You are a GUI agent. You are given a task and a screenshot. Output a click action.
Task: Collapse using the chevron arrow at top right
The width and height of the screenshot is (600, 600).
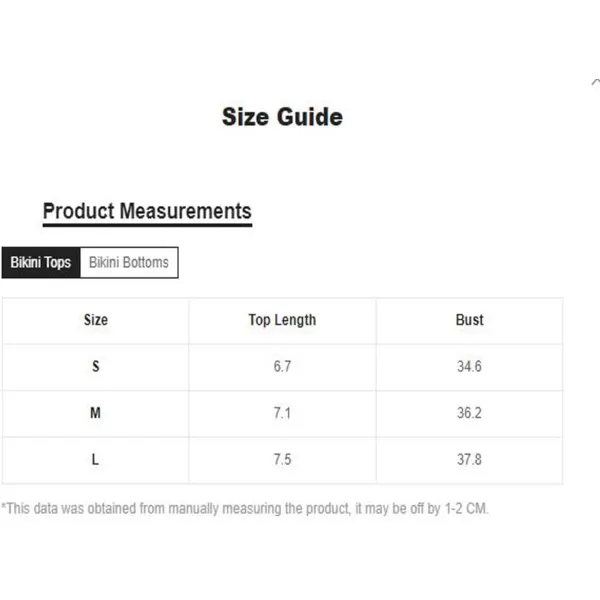point(595,82)
